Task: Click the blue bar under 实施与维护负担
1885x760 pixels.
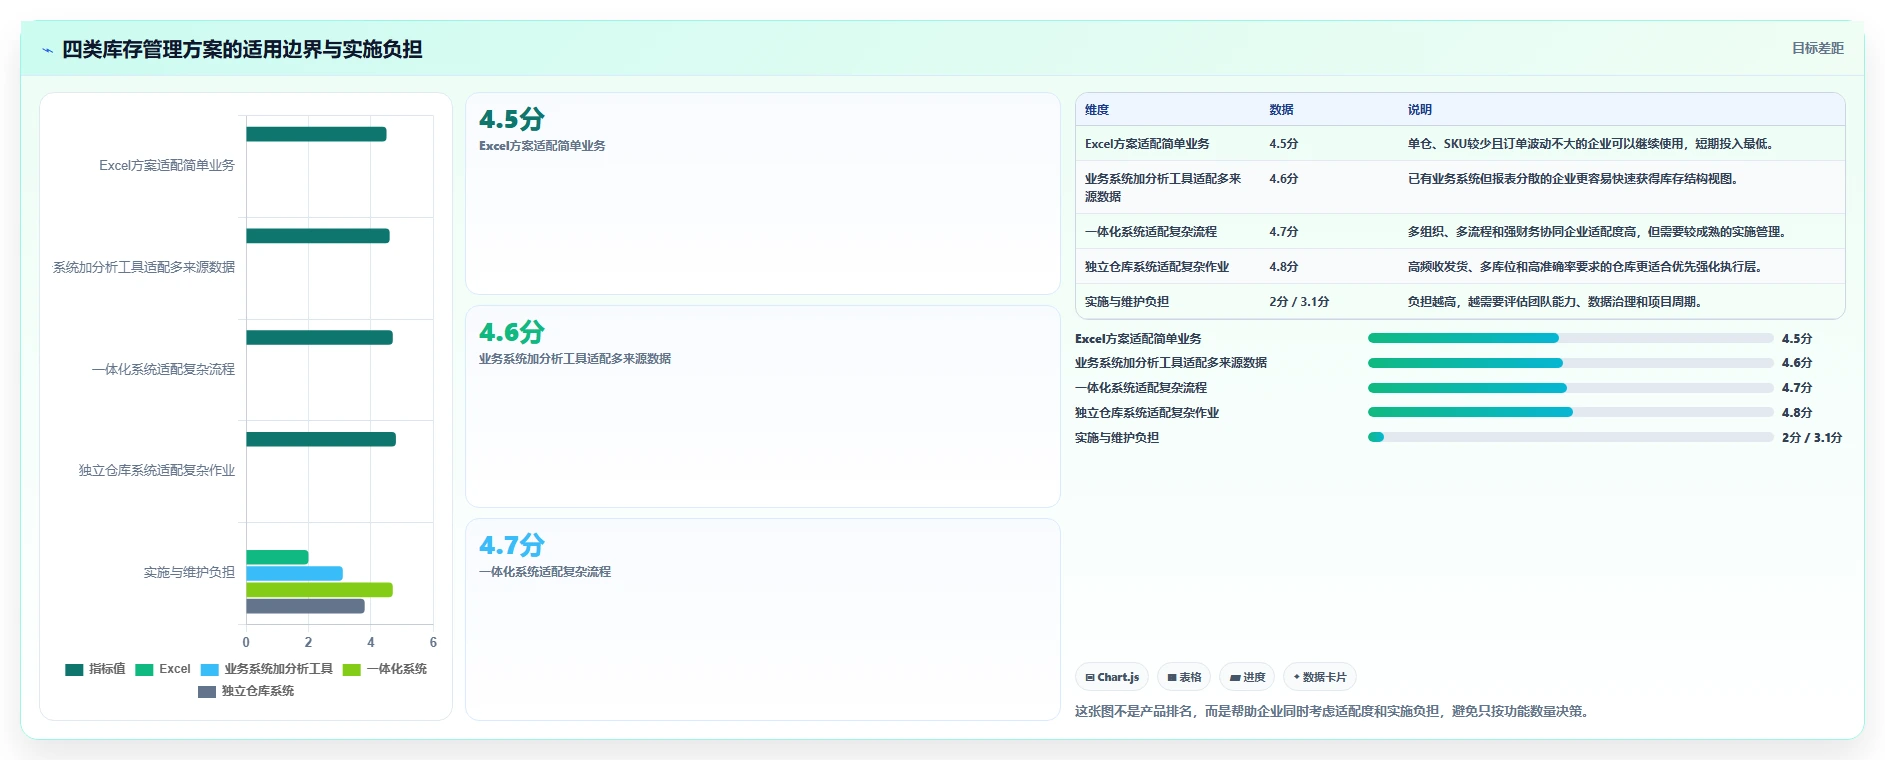Action: coord(294,574)
